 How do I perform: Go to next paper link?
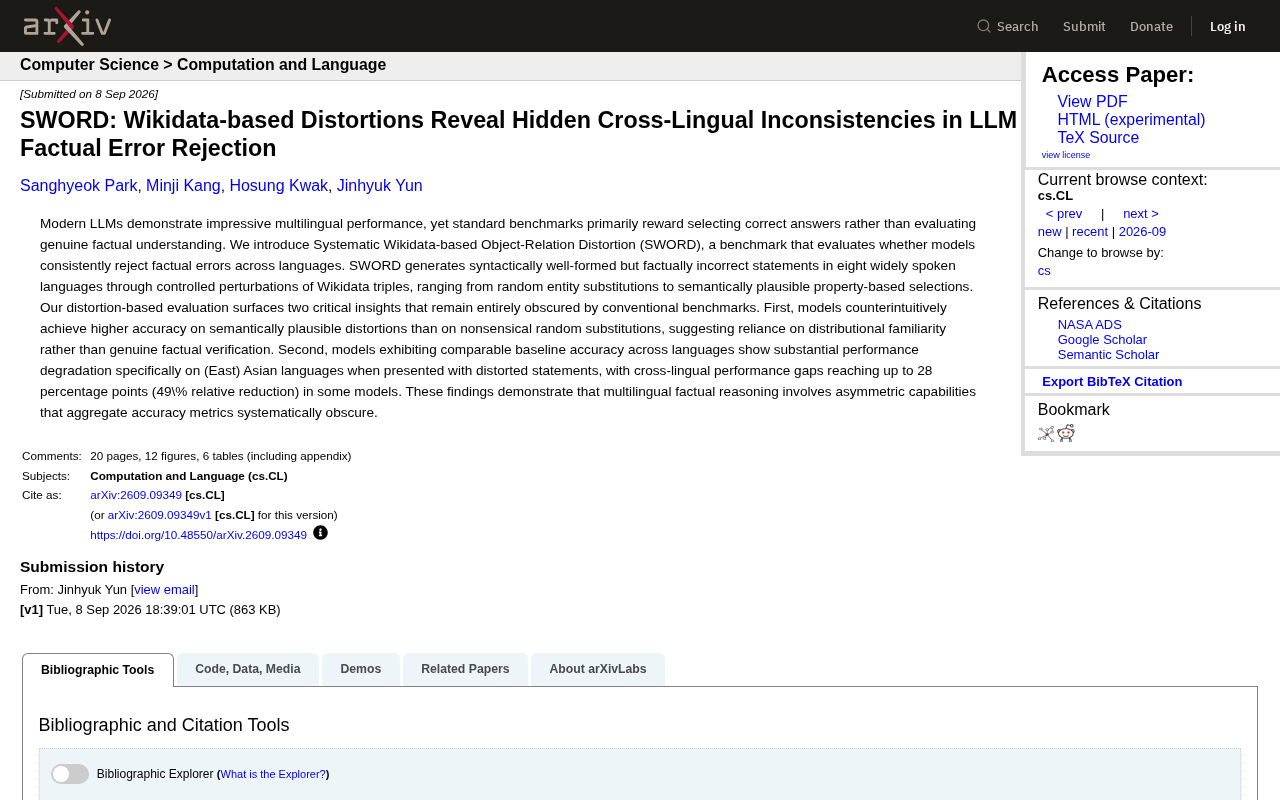point(1141,214)
